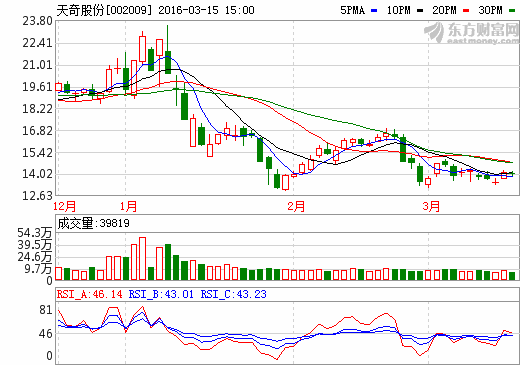
Task: Click the tallest green volume bar
Action: pyautogui.click(x=168, y=262)
